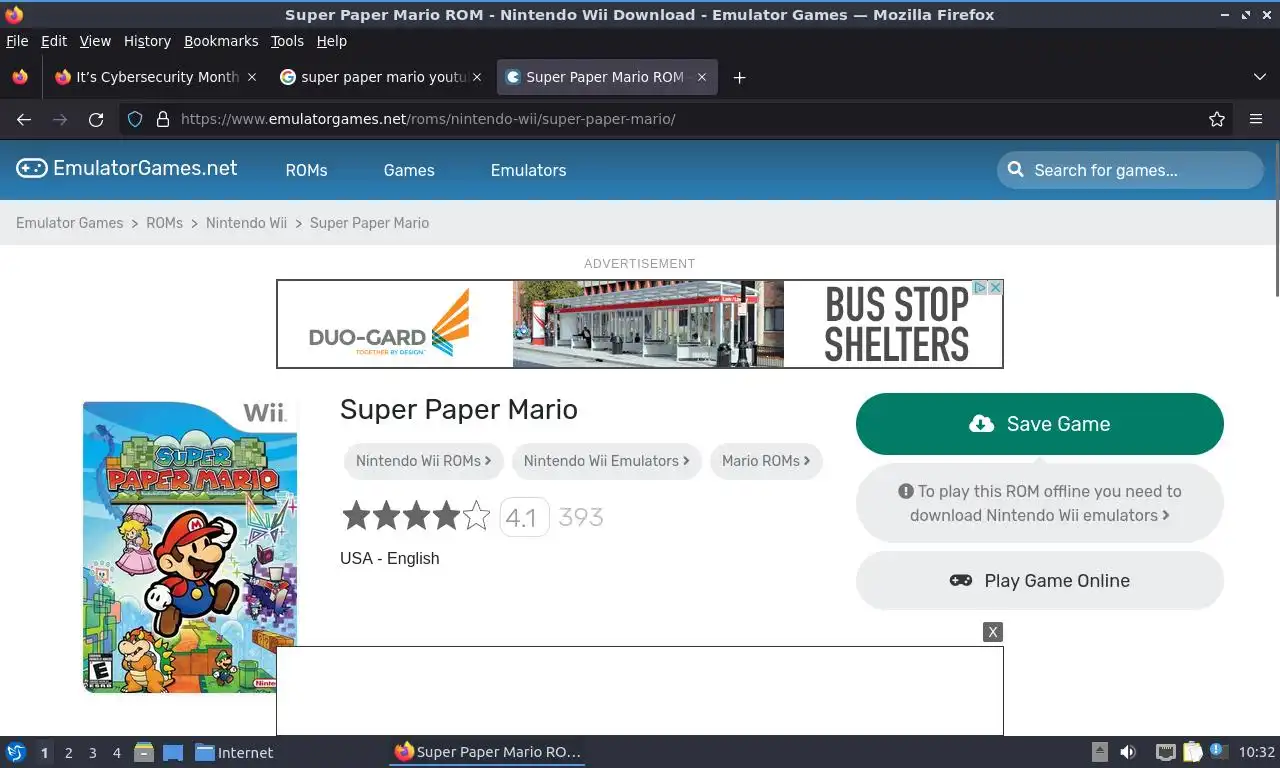Image resolution: width=1280 pixels, height=768 pixels.
Task: Close the Cybersecurity Month tab
Action: 252,77
